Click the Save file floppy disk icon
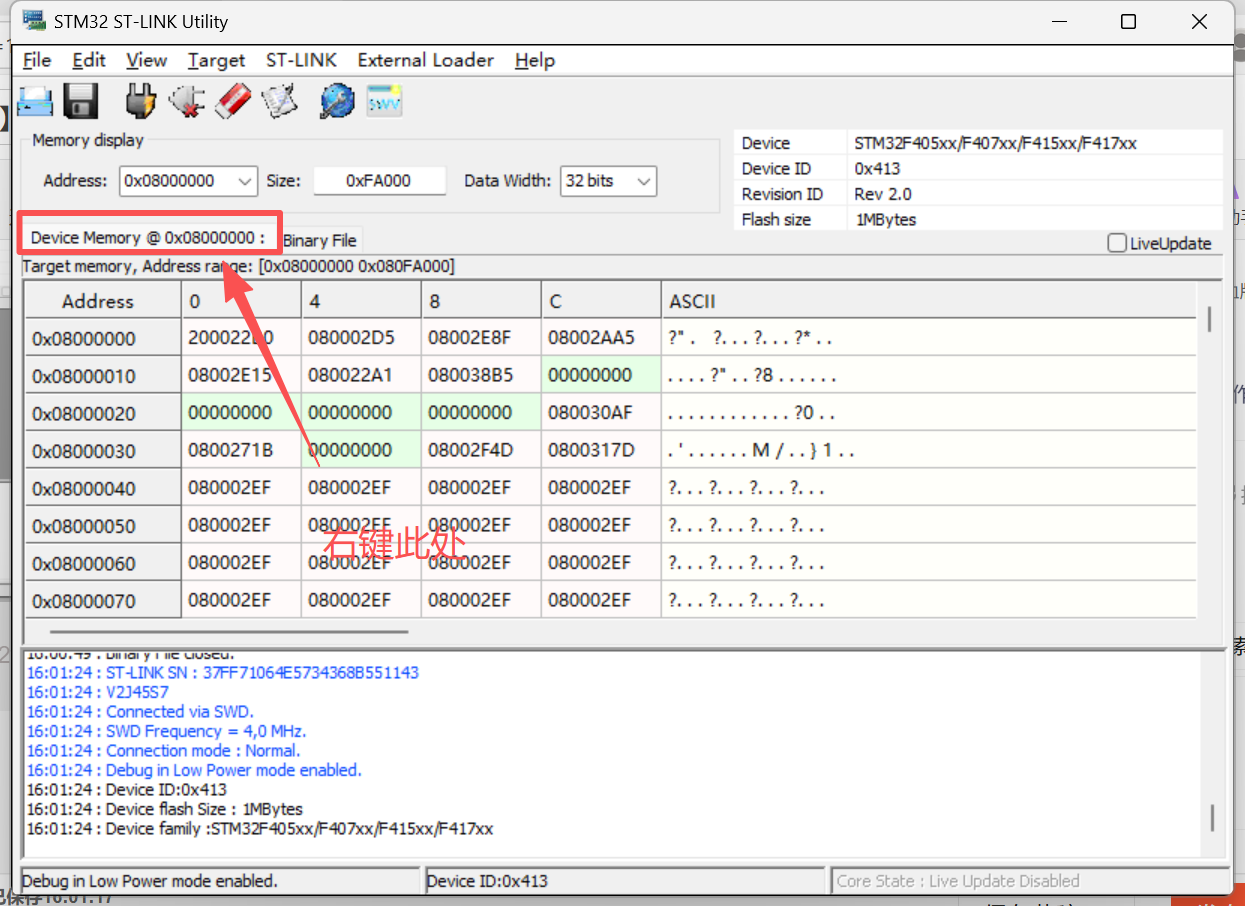 [81, 101]
